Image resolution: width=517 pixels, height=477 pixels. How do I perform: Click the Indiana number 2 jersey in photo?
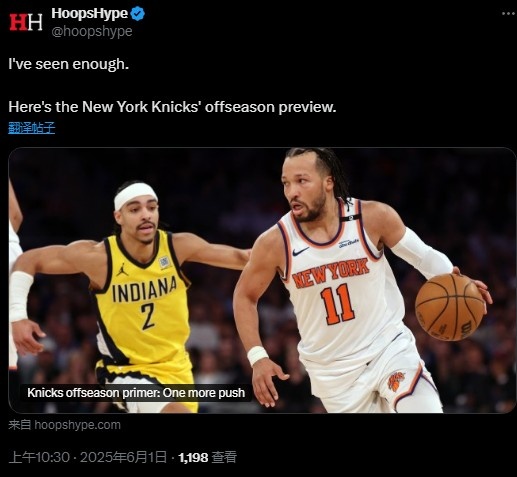point(143,300)
